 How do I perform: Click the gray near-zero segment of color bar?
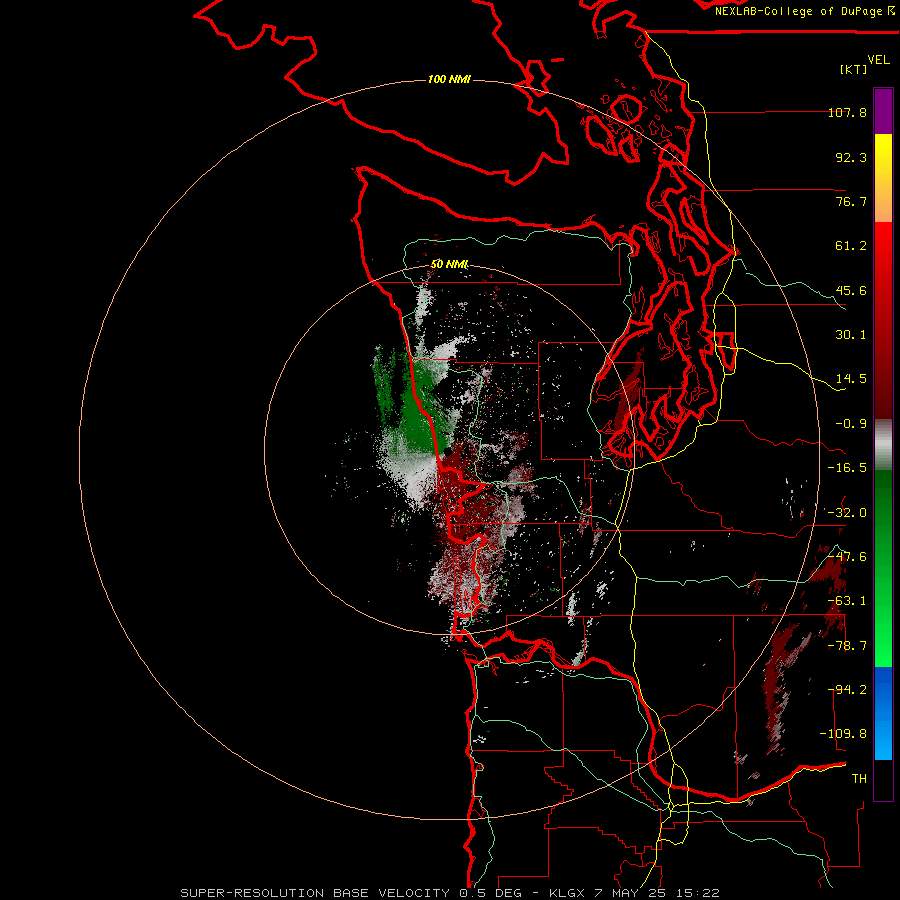pyautogui.click(x=883, y=445)
